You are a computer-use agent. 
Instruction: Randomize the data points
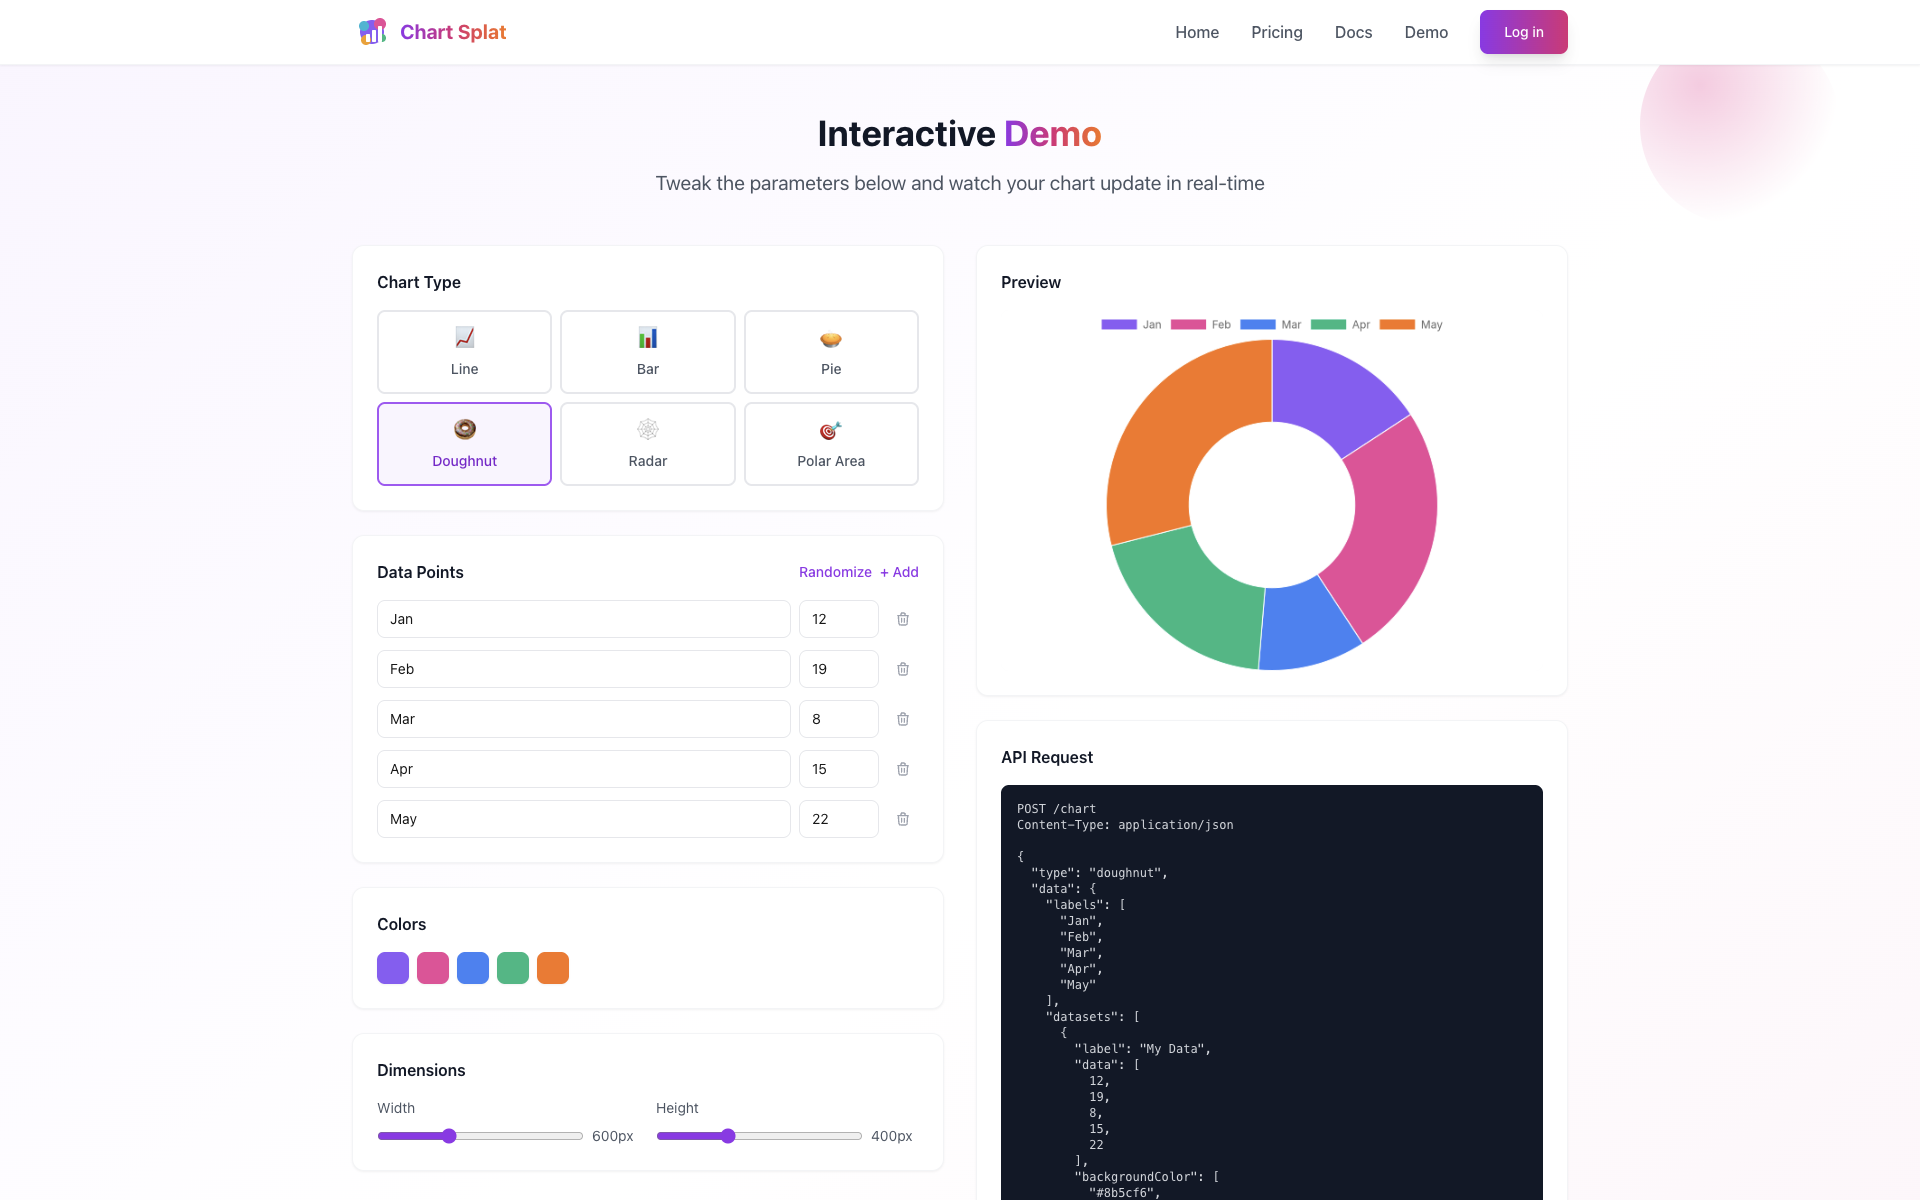834,572
